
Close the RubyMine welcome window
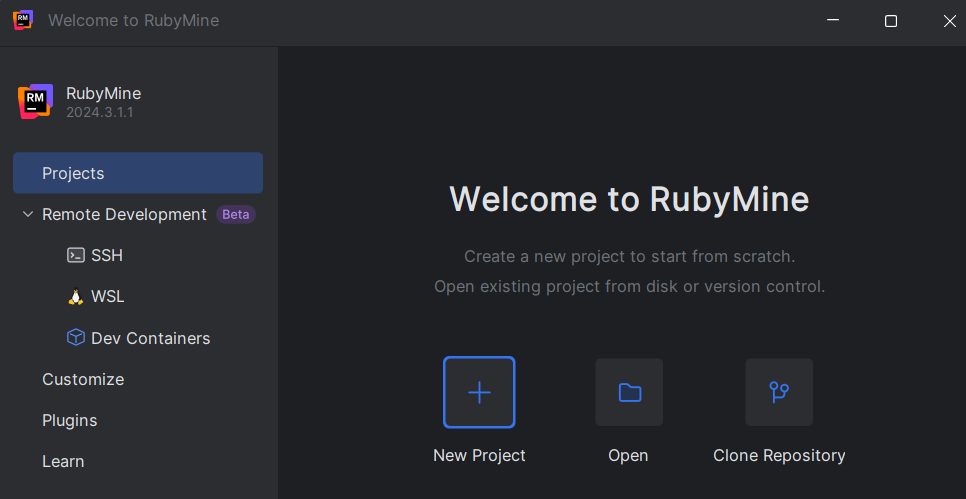coord(949,21)
